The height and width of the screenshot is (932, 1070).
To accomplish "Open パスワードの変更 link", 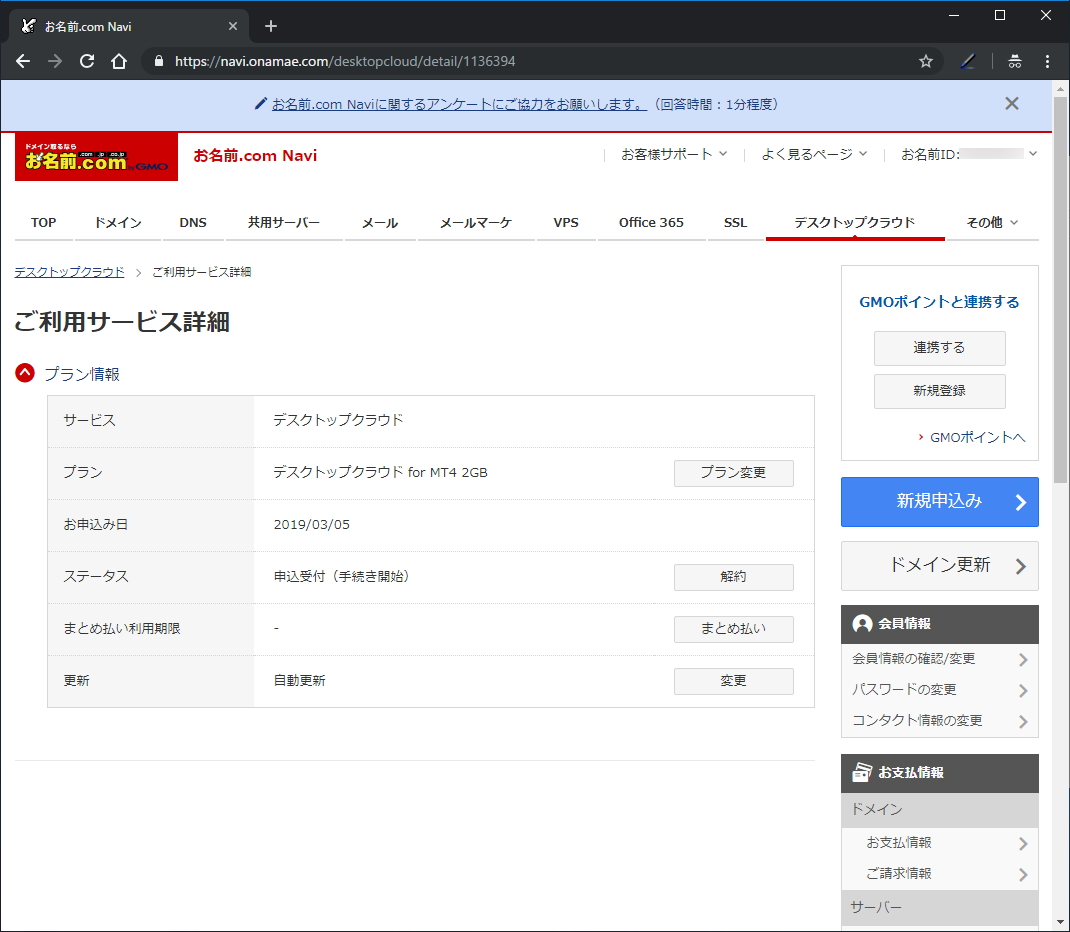I will pos(940,690).
